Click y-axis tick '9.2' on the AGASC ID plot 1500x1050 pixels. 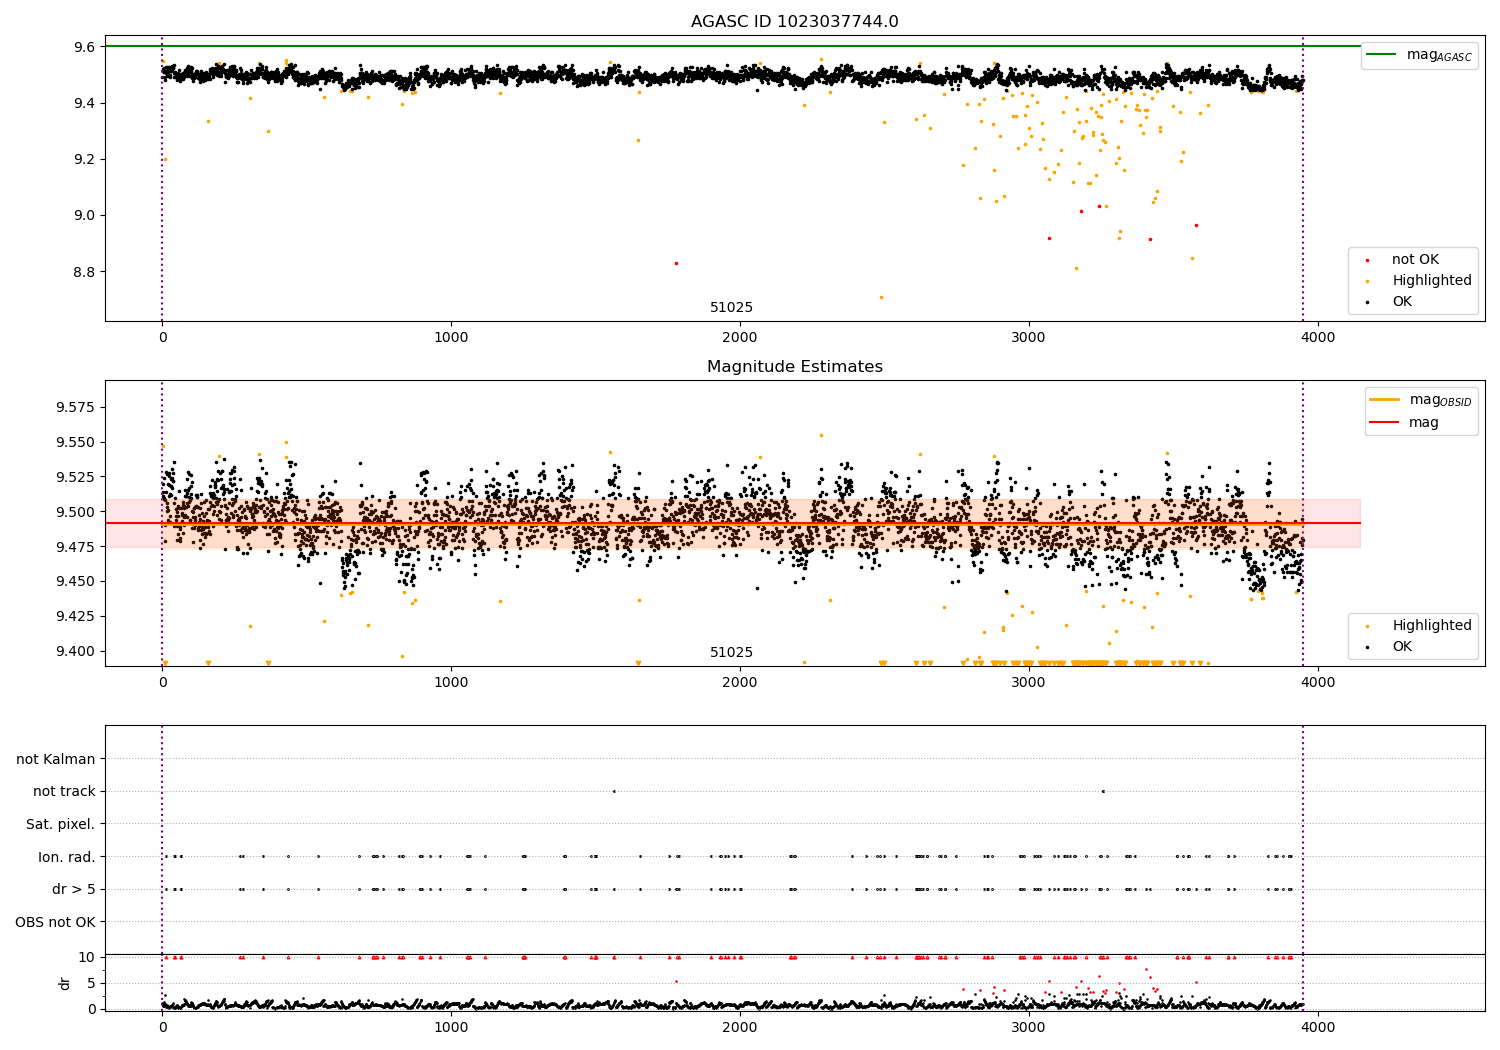click(84, 159)
